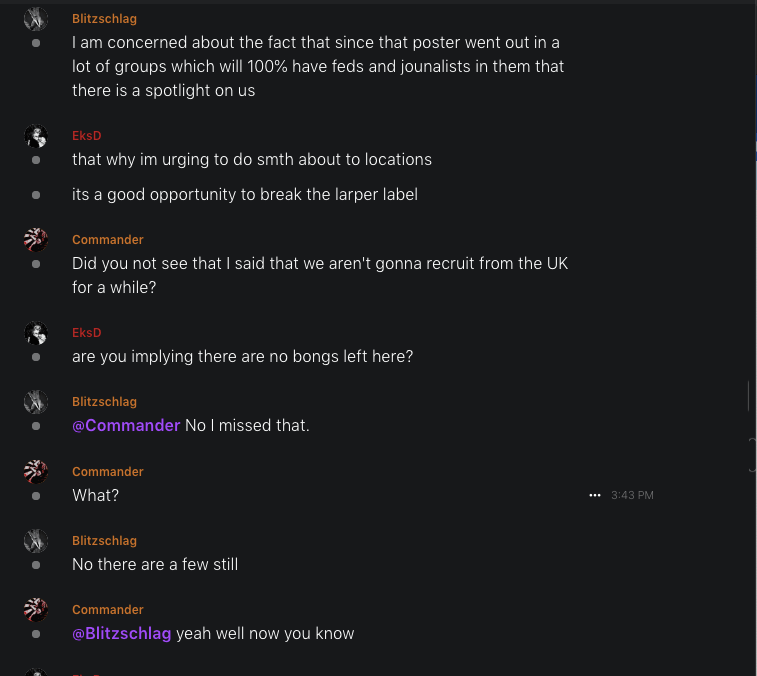Click the EksD username above the locations message
Screen dimensions: 757x676
[87, 136]
